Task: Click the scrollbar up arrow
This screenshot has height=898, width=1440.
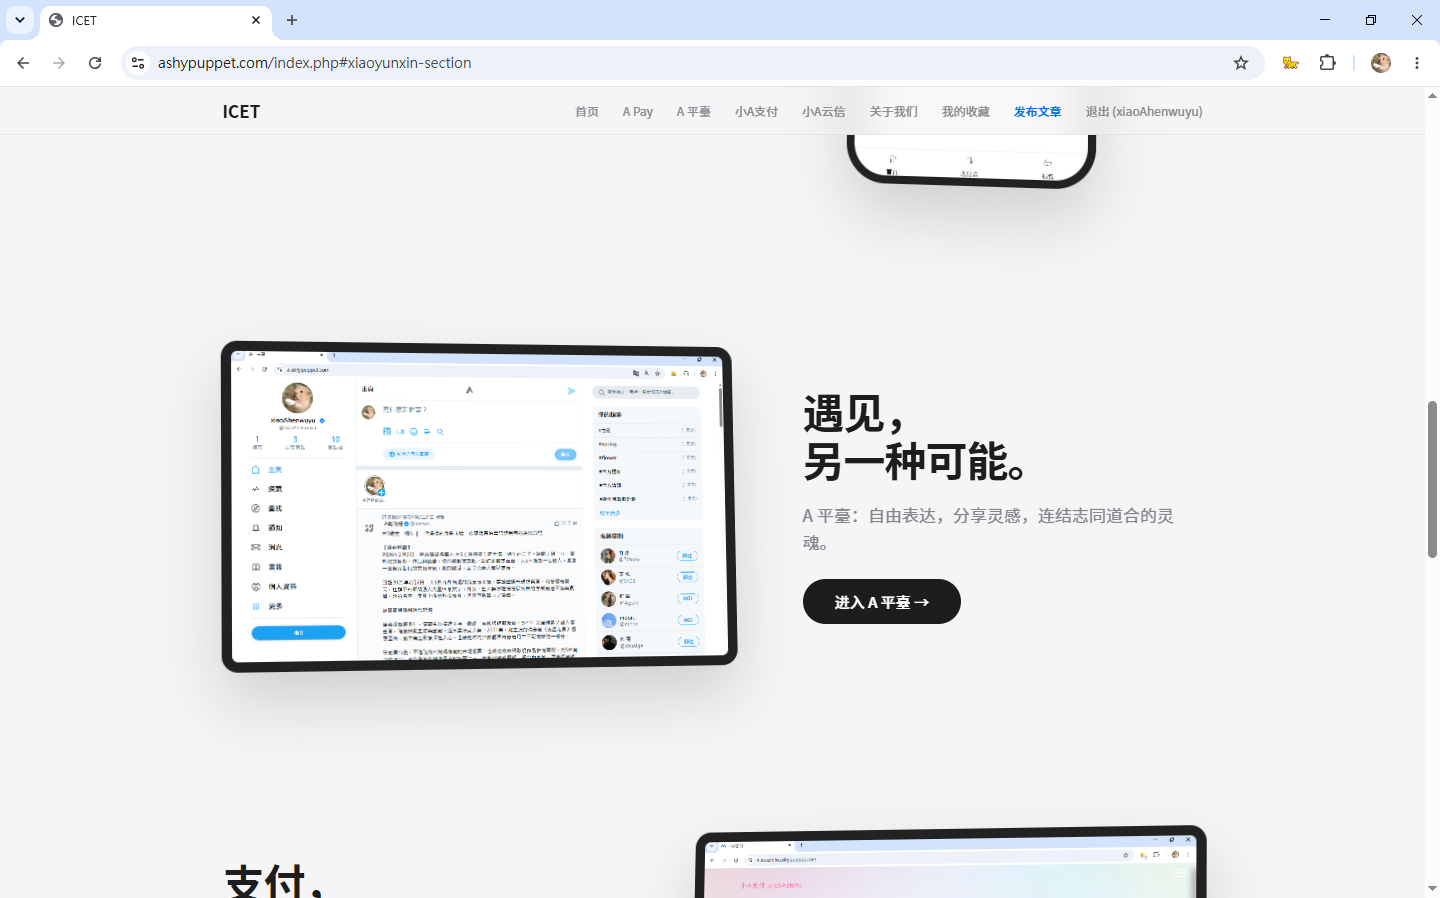Action: point(1432,96)
